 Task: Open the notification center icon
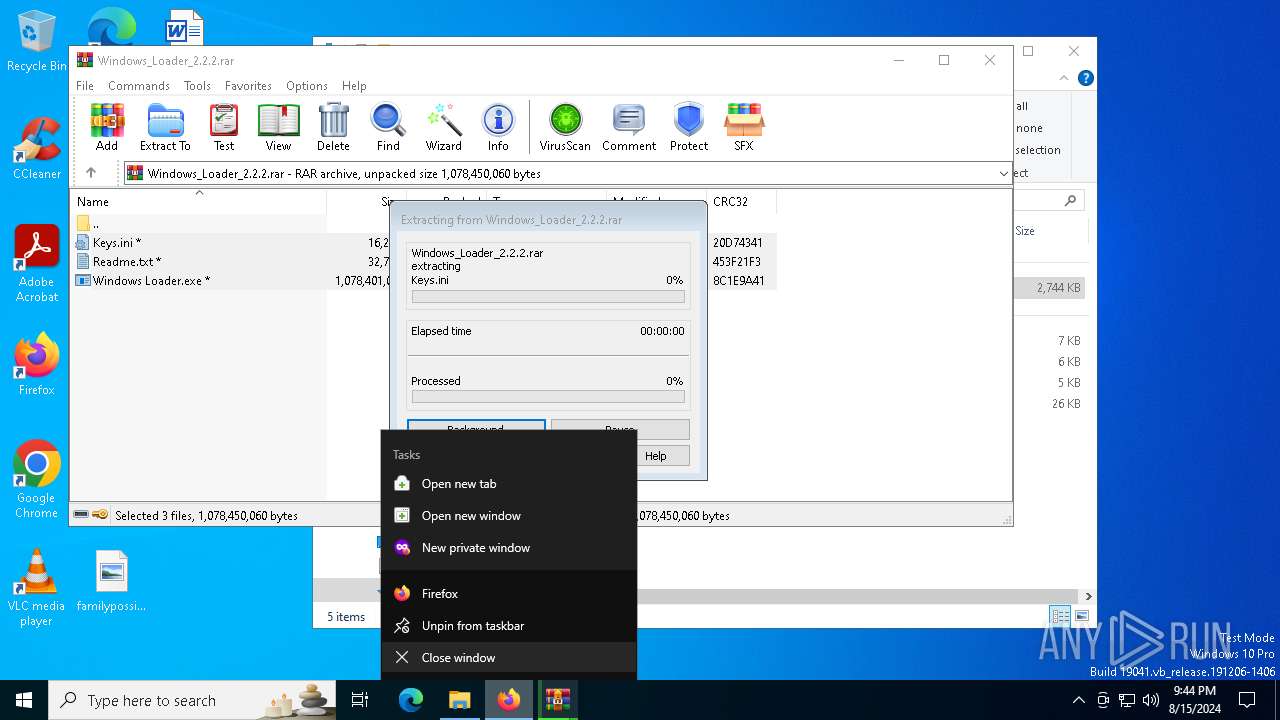point(1247,700)
